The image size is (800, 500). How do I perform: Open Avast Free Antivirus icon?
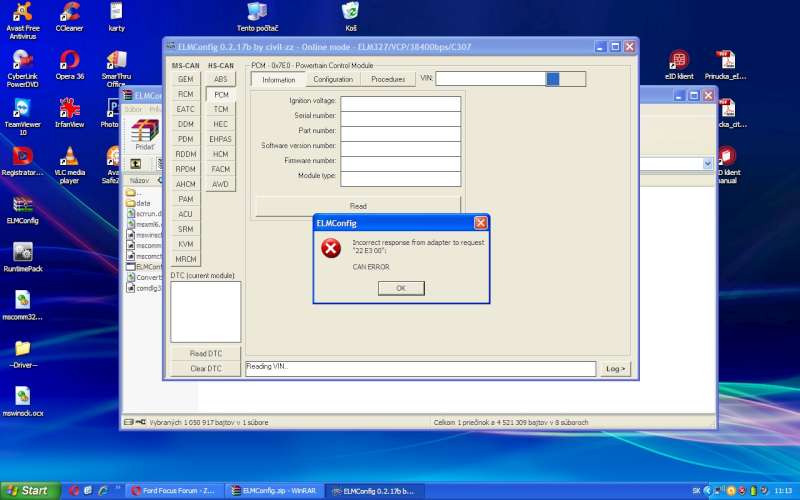pyautogui.click(x=22, y=13)
